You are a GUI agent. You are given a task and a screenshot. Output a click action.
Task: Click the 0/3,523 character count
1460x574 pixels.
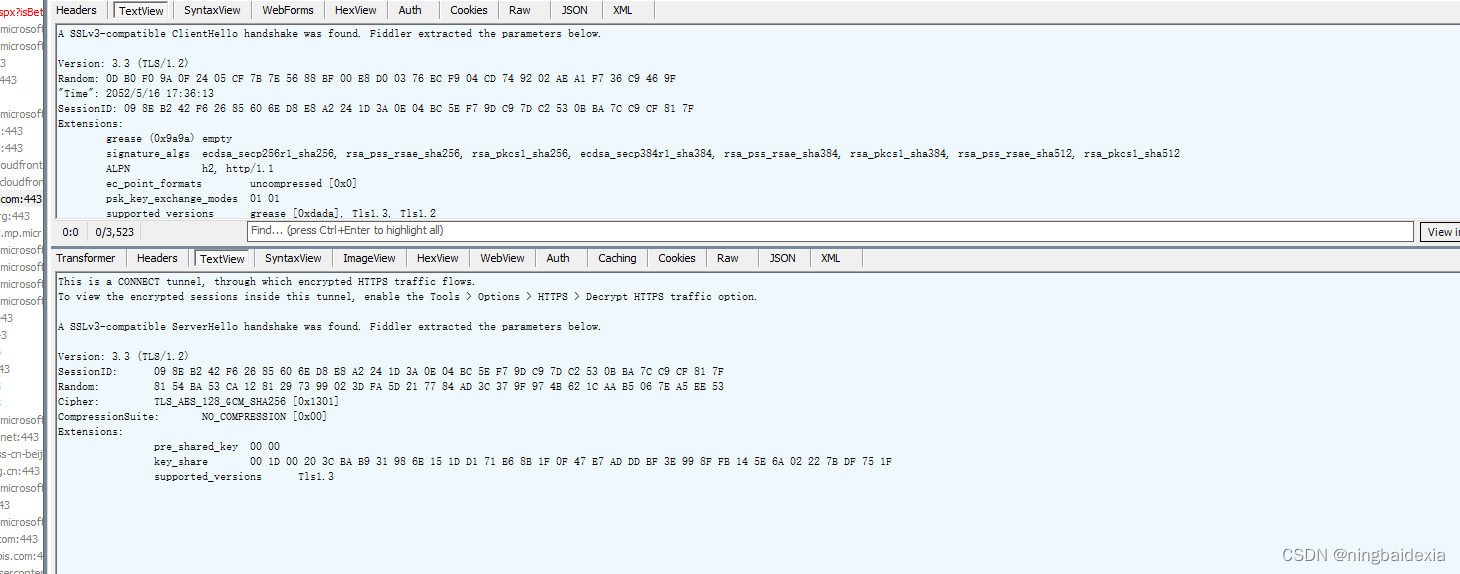tap(115, 232)
